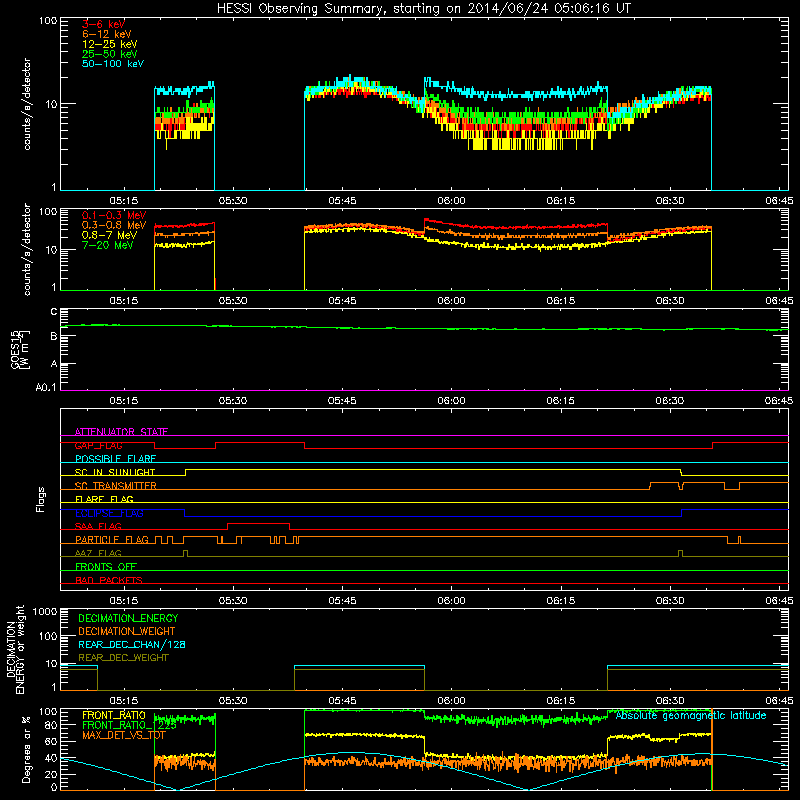Image resolution: width=800 pixels, height=800 pixels.
Task: Click the HESSI Observing Summary title text
Action: click(x=423, y=9)
